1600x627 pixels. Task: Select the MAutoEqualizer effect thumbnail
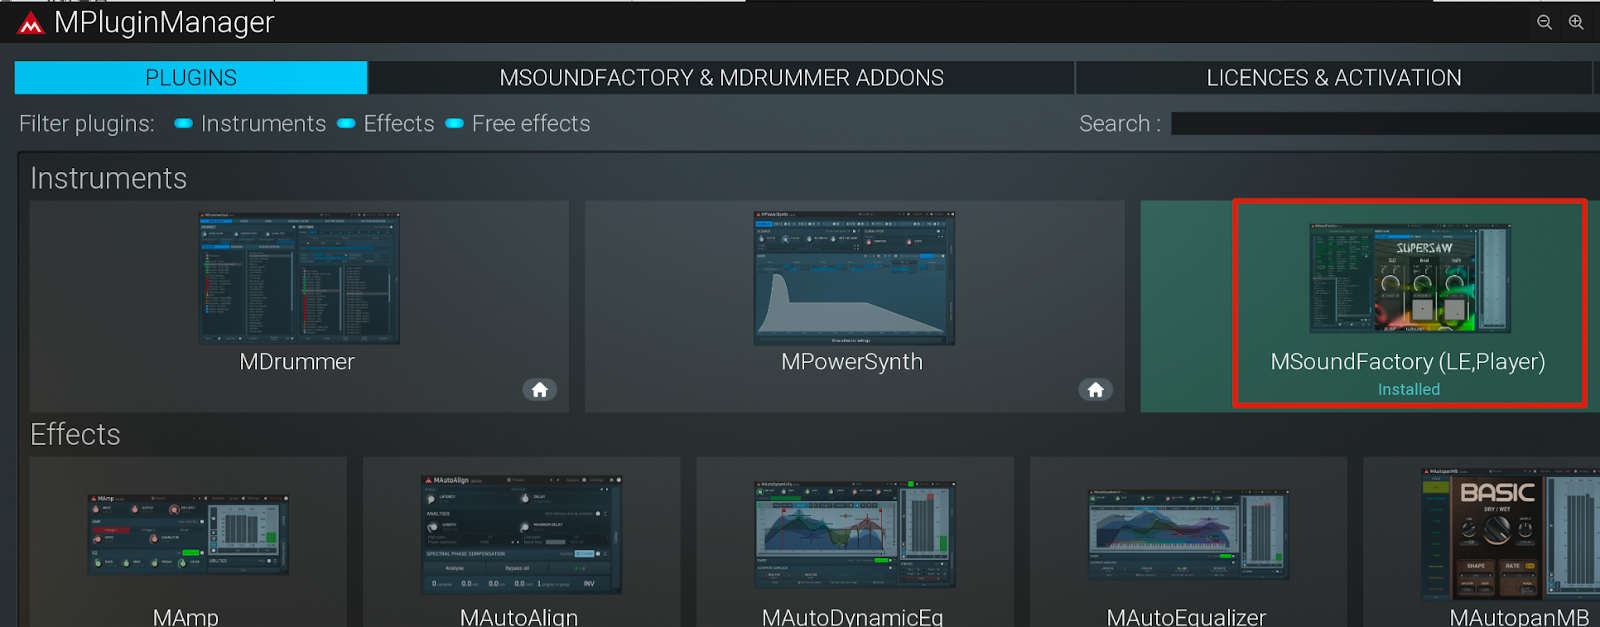(x=1188, y=534)
